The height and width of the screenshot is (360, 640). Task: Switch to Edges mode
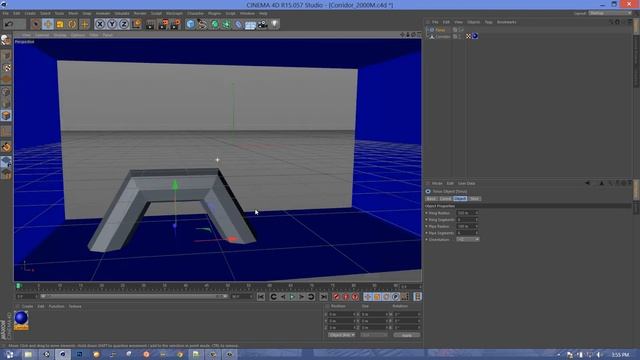coord(6,104)
